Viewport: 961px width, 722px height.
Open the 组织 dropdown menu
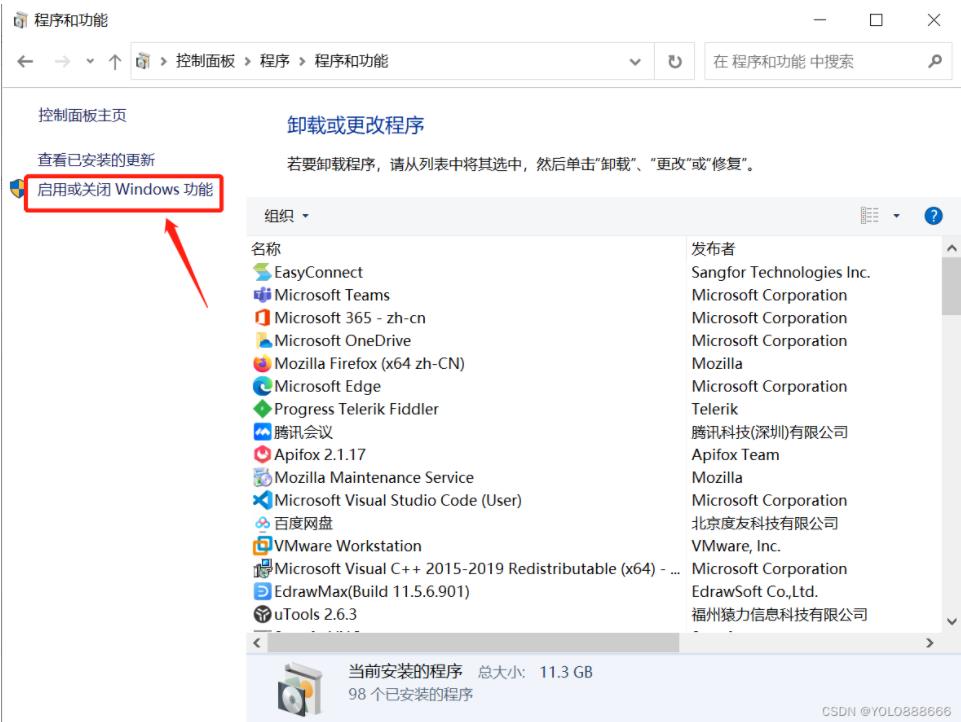[286, 216]
